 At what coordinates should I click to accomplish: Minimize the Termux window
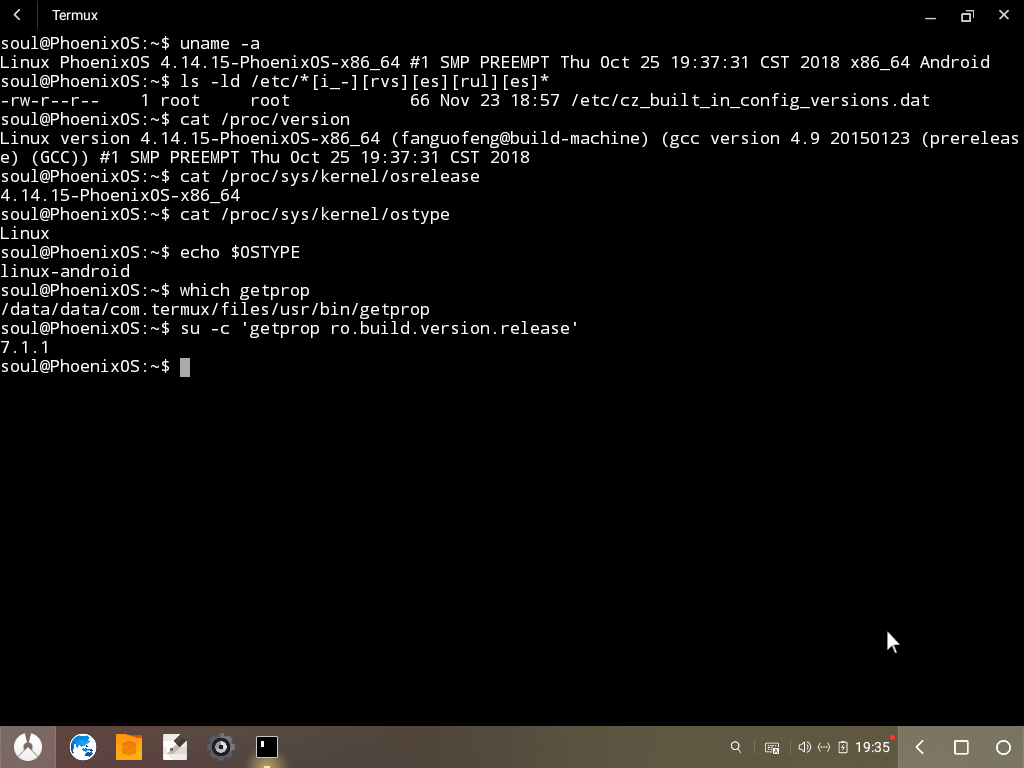(931, 16)
